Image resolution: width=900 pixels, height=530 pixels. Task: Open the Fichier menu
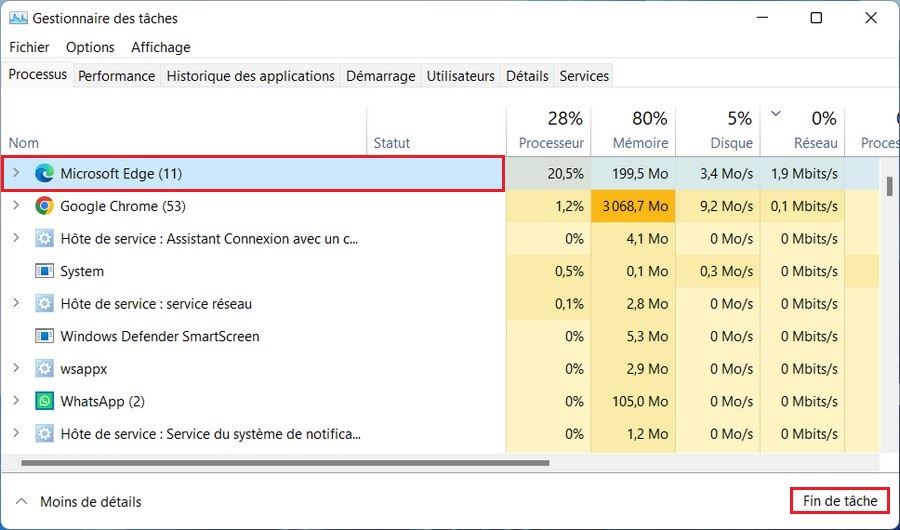click(x=30, y=47)
